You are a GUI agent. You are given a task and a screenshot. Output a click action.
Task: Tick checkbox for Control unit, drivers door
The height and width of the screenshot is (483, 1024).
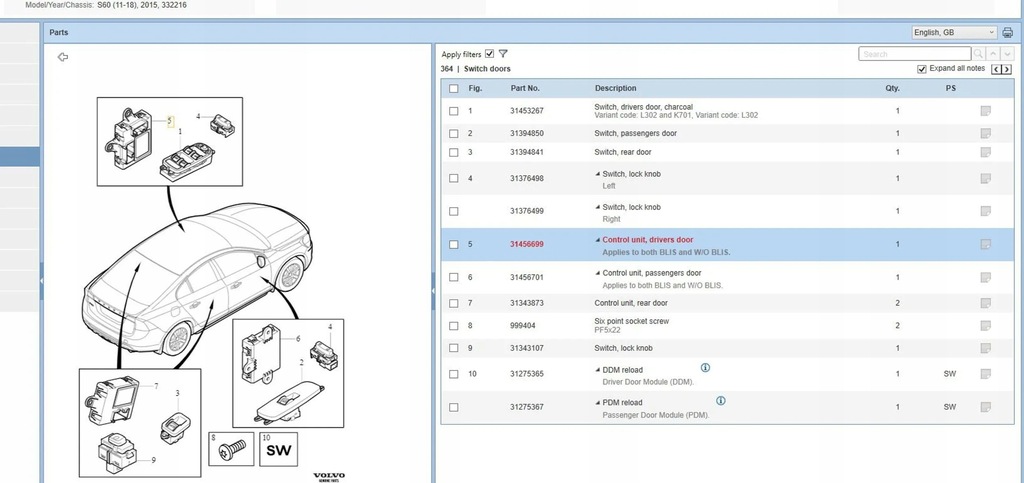(x=454, y=244)
